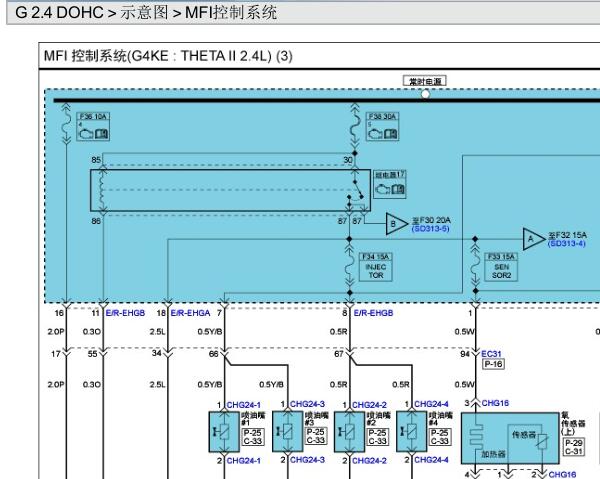Click the engine icon under 继电器17 label
The height and width of the screenshot is (479, 600).
tap(382, 189)
